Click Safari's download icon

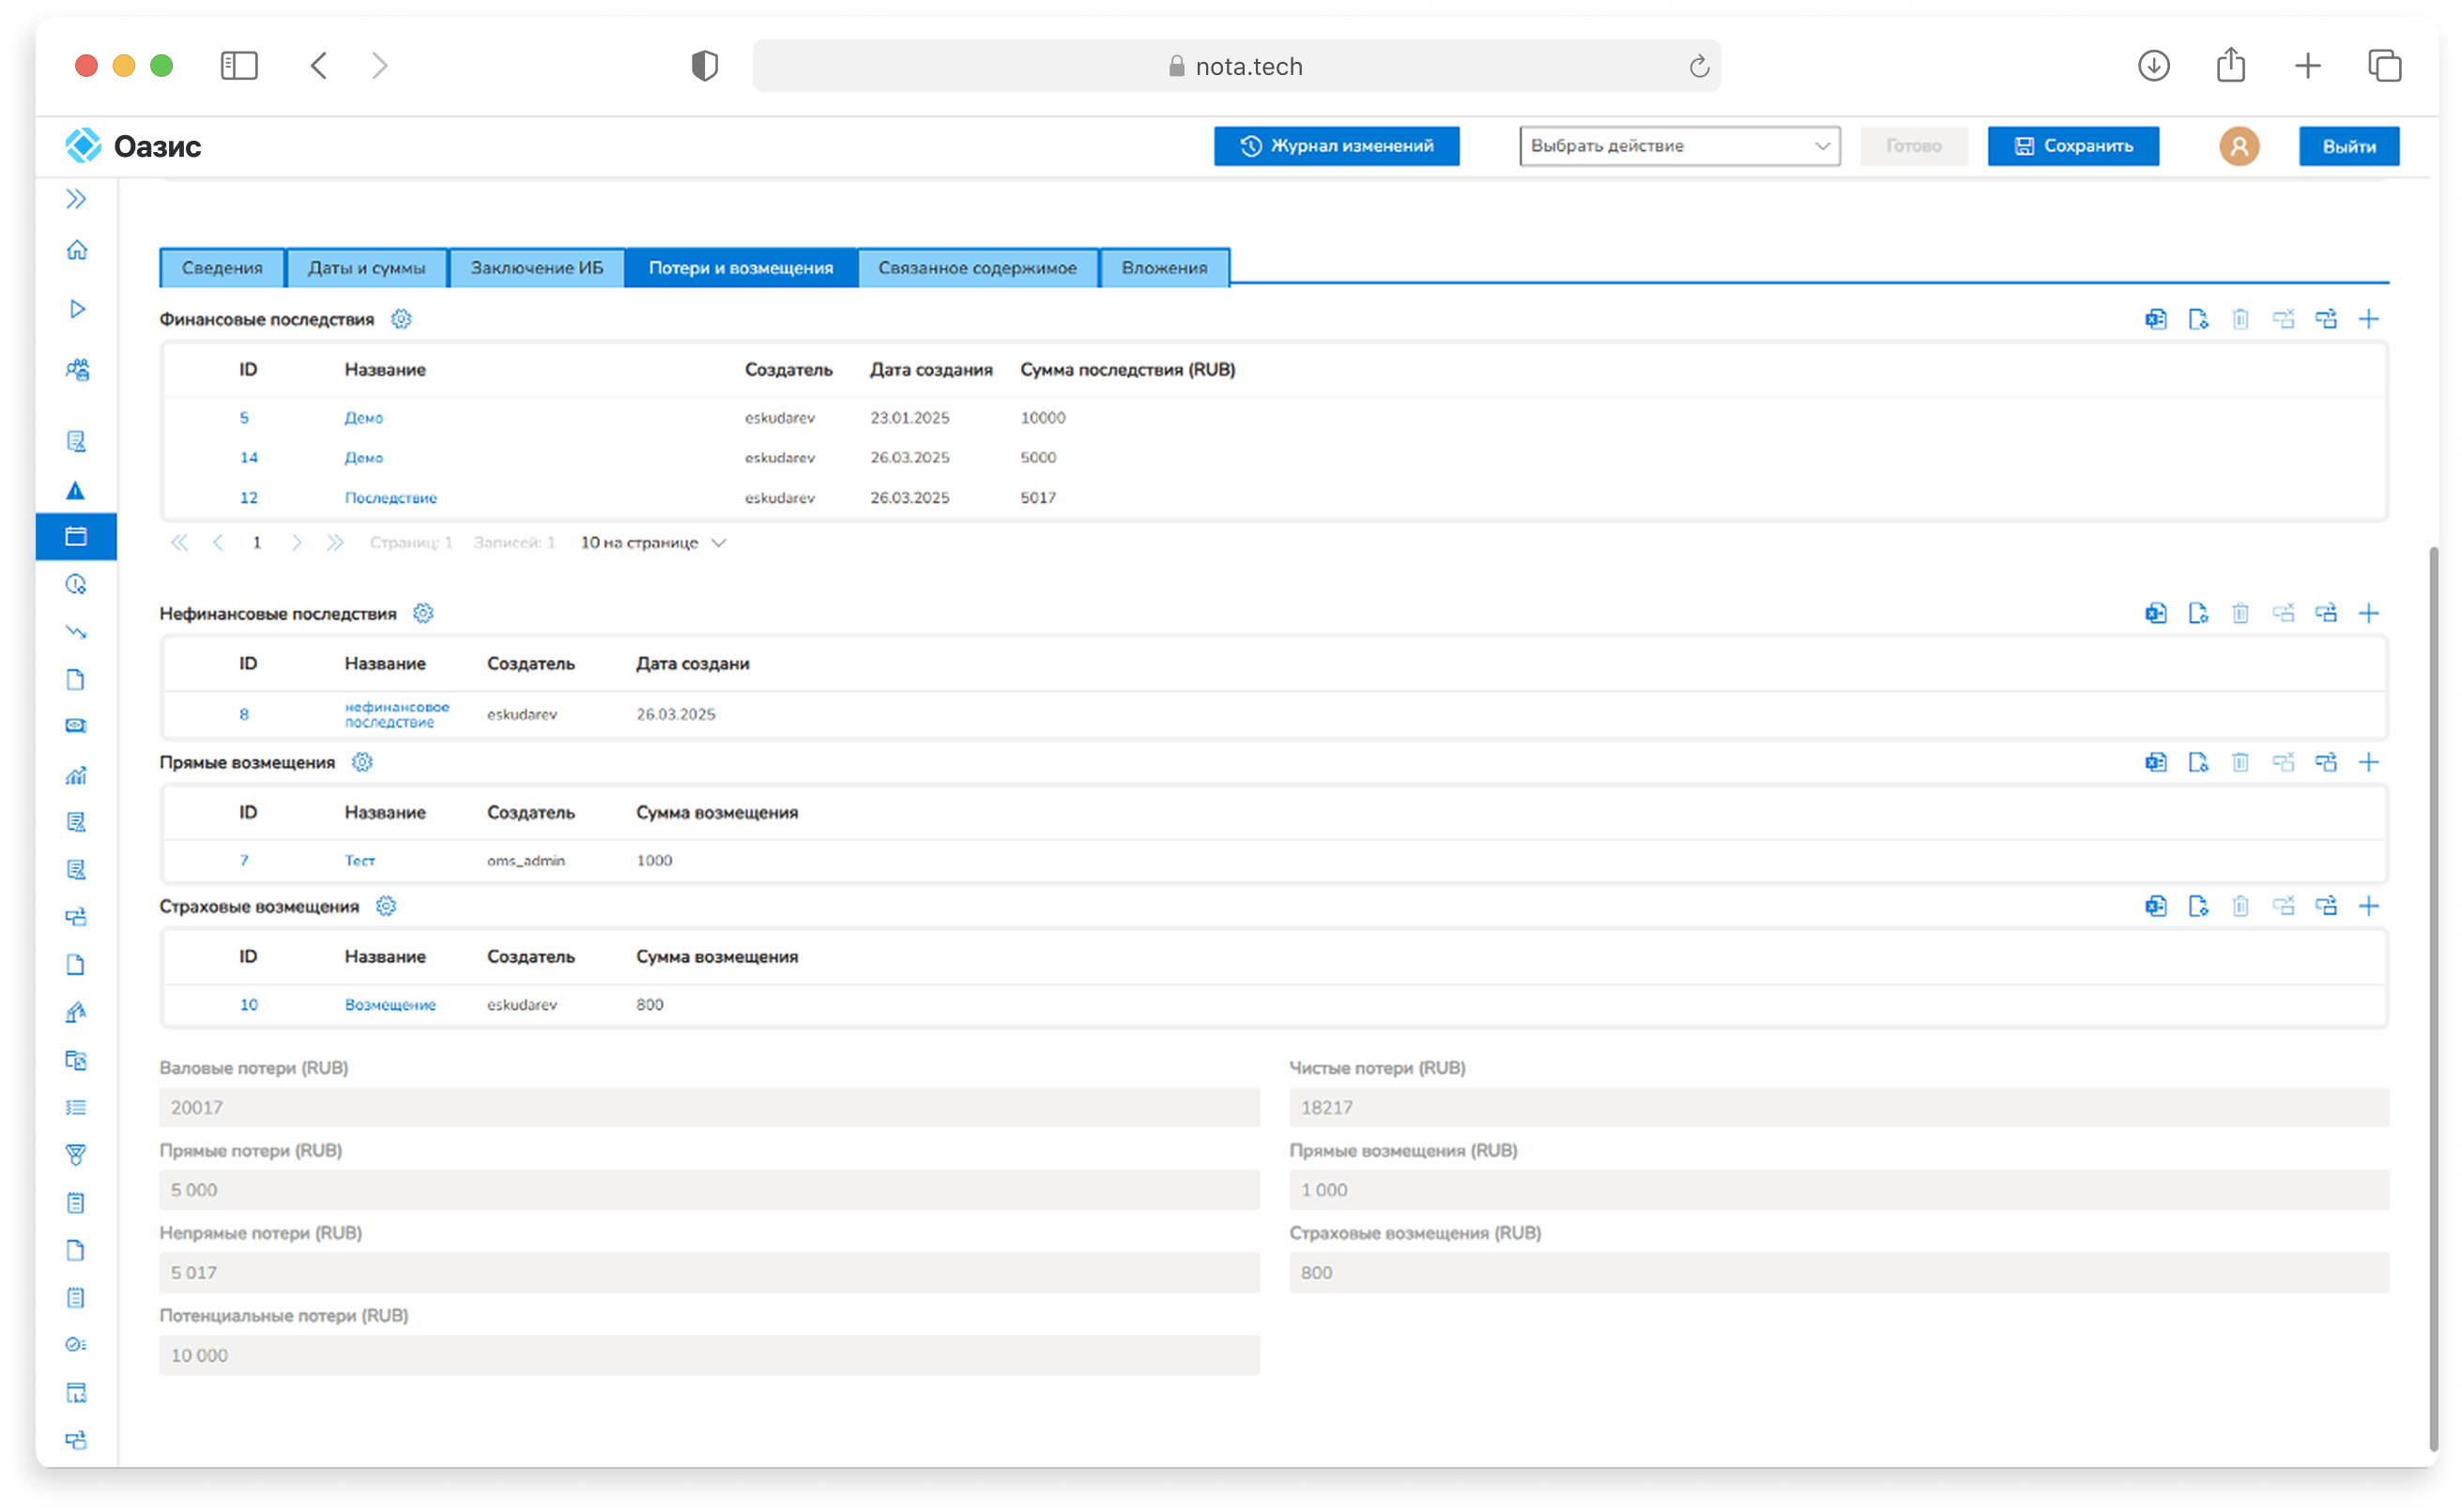point(2153,66)
